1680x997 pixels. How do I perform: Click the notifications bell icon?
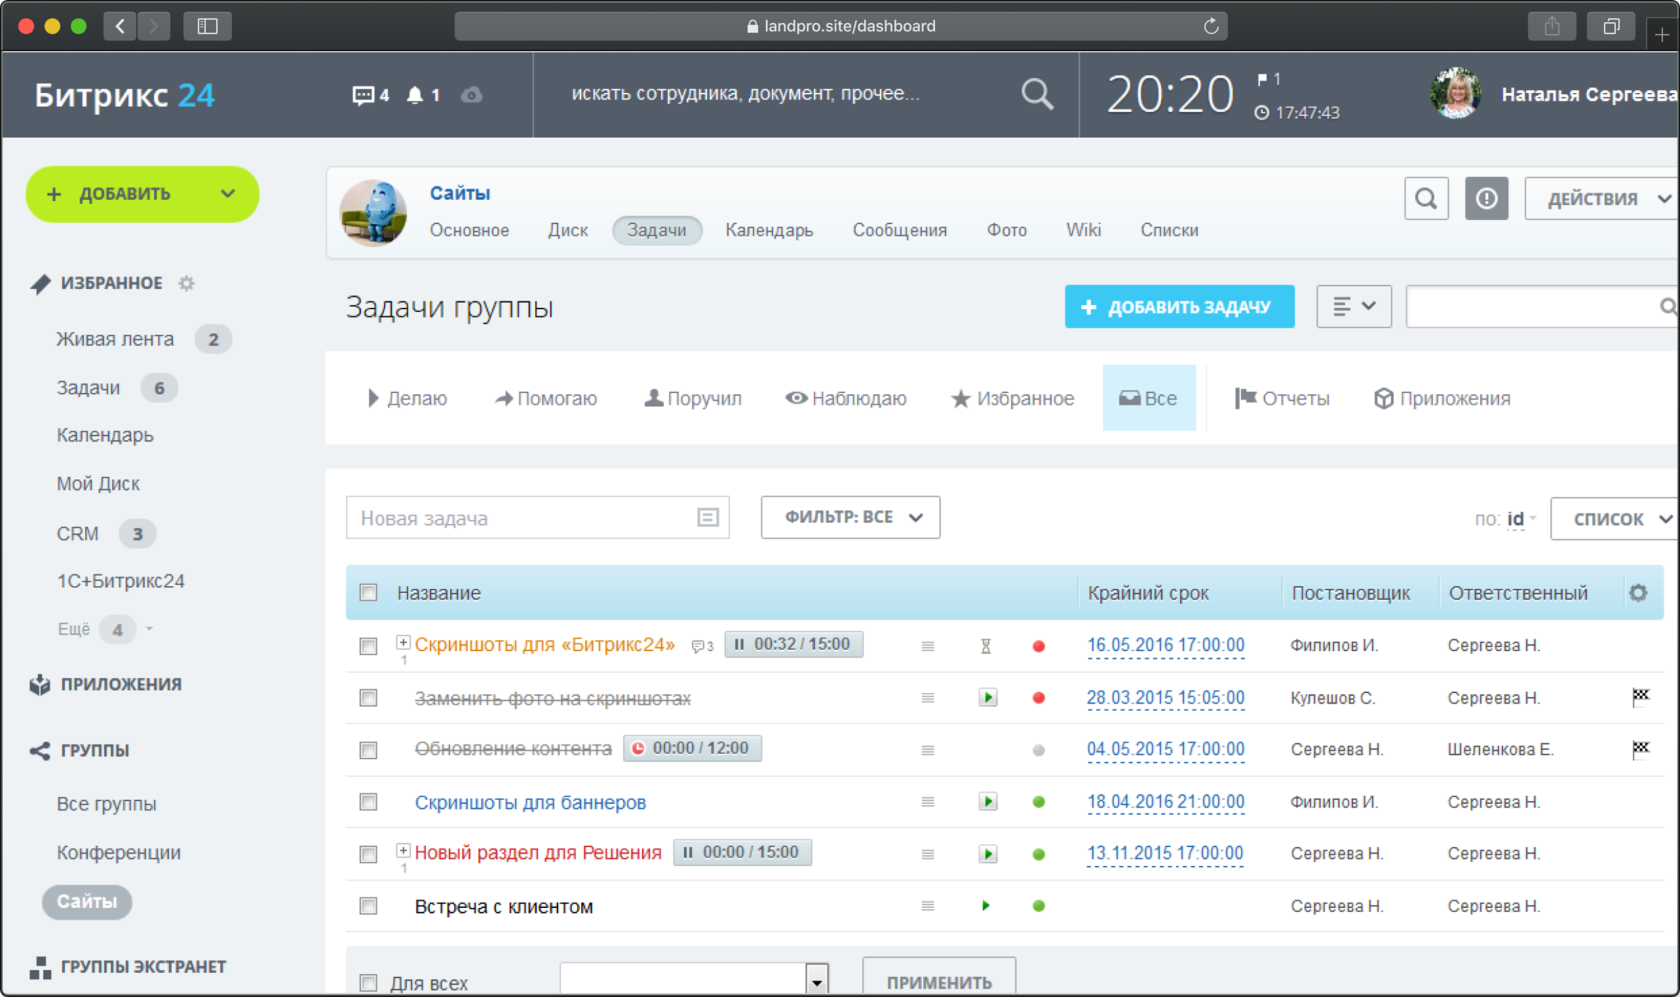pos(415,95)
